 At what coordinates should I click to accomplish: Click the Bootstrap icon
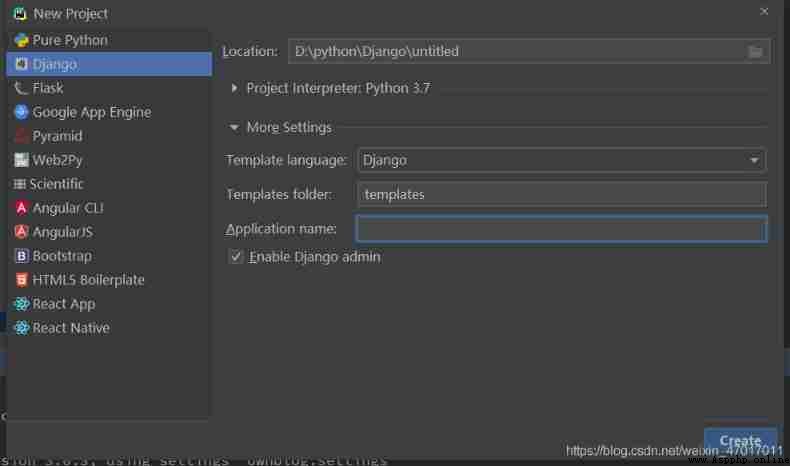pos(21,256)
